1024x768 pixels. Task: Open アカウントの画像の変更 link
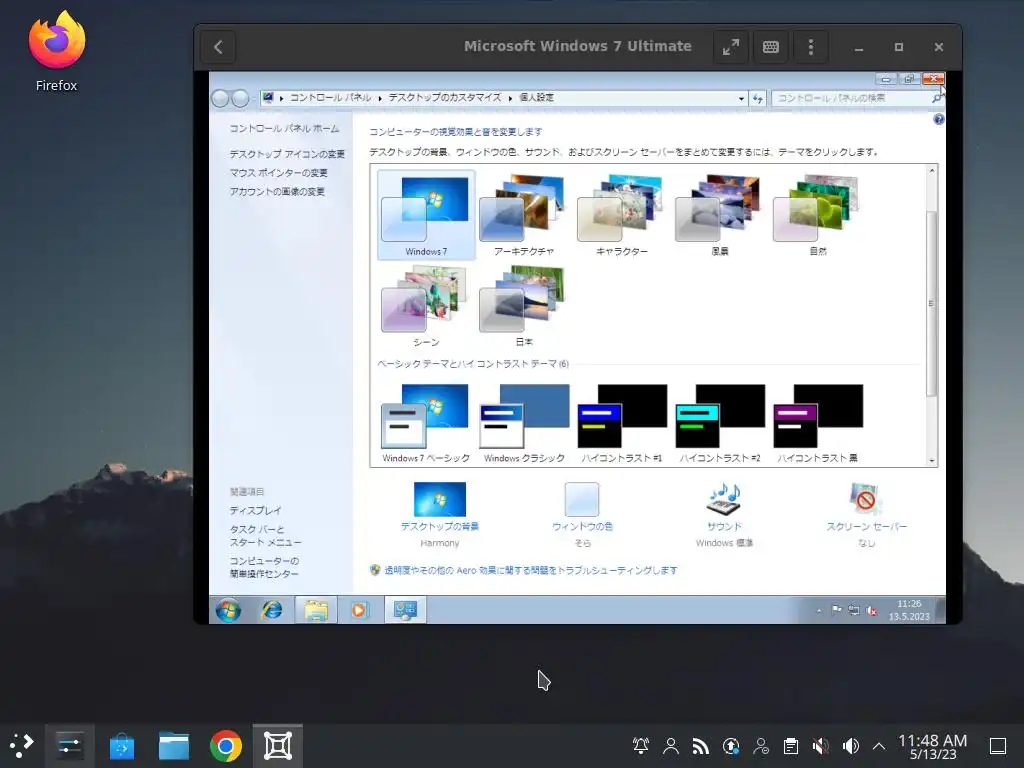coord(277,192)
